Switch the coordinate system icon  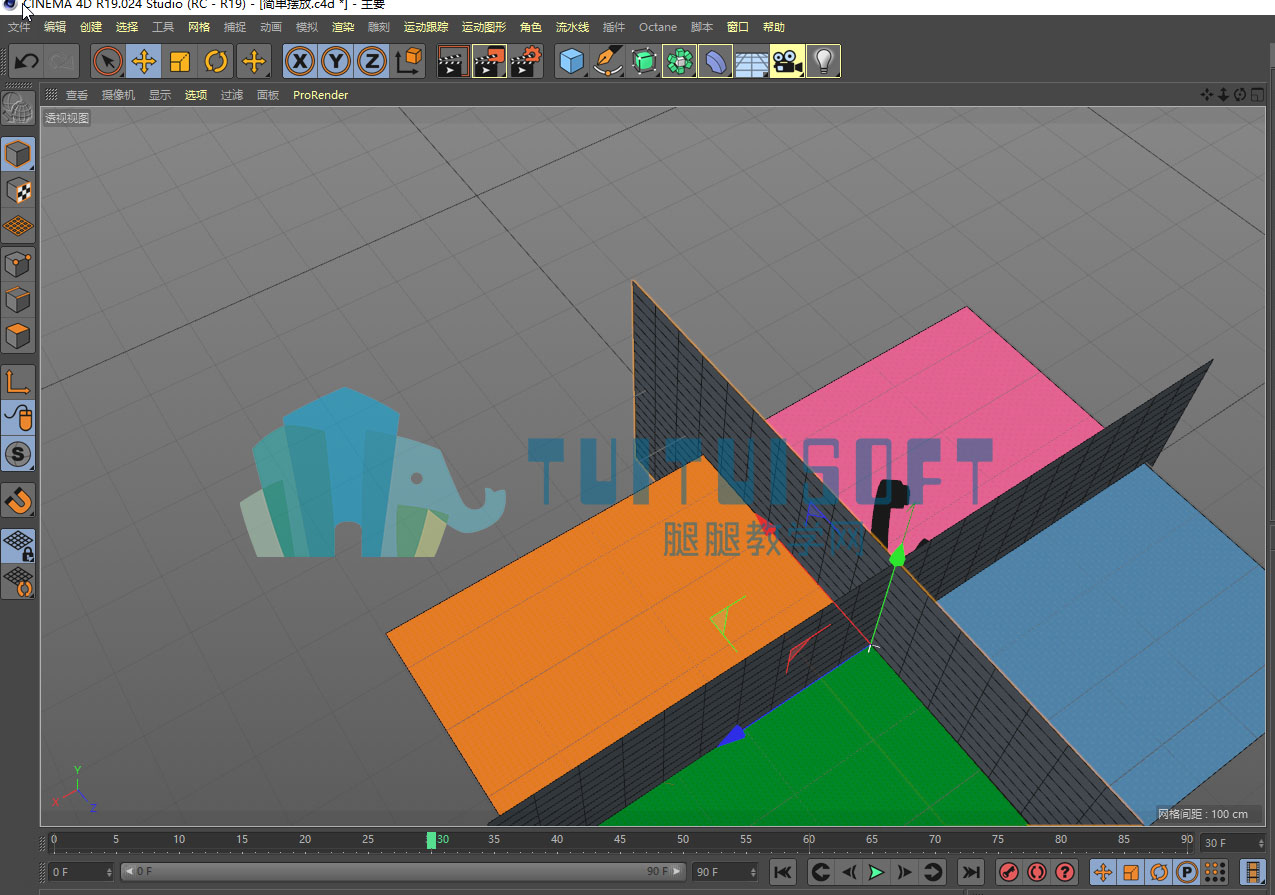click(x=408, y=62)
